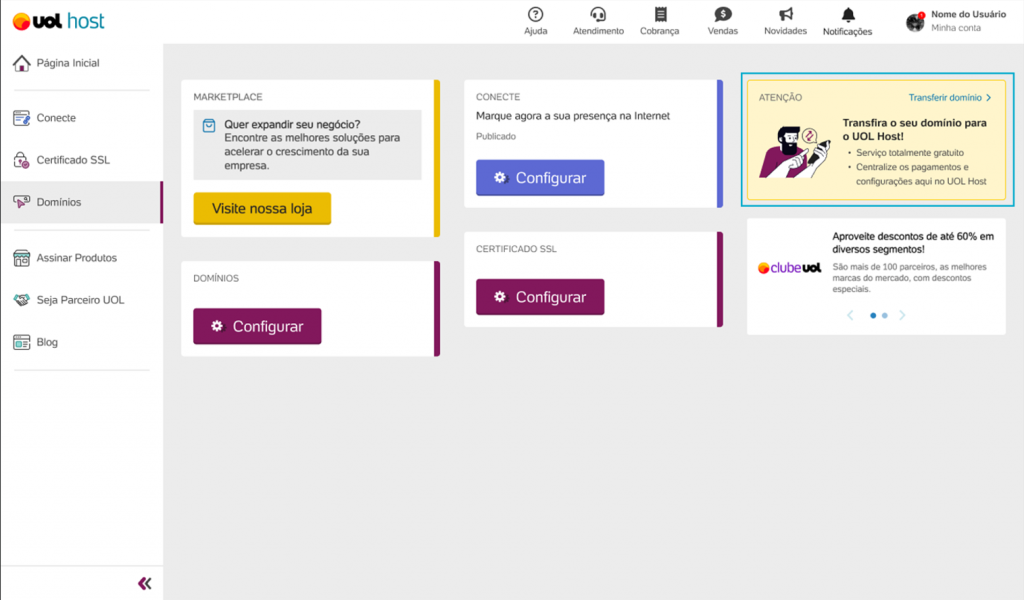Collapse the sidebar with double-chevron arrow
Viewport: 1024px width, 600px height.
[x=145, y=583]
